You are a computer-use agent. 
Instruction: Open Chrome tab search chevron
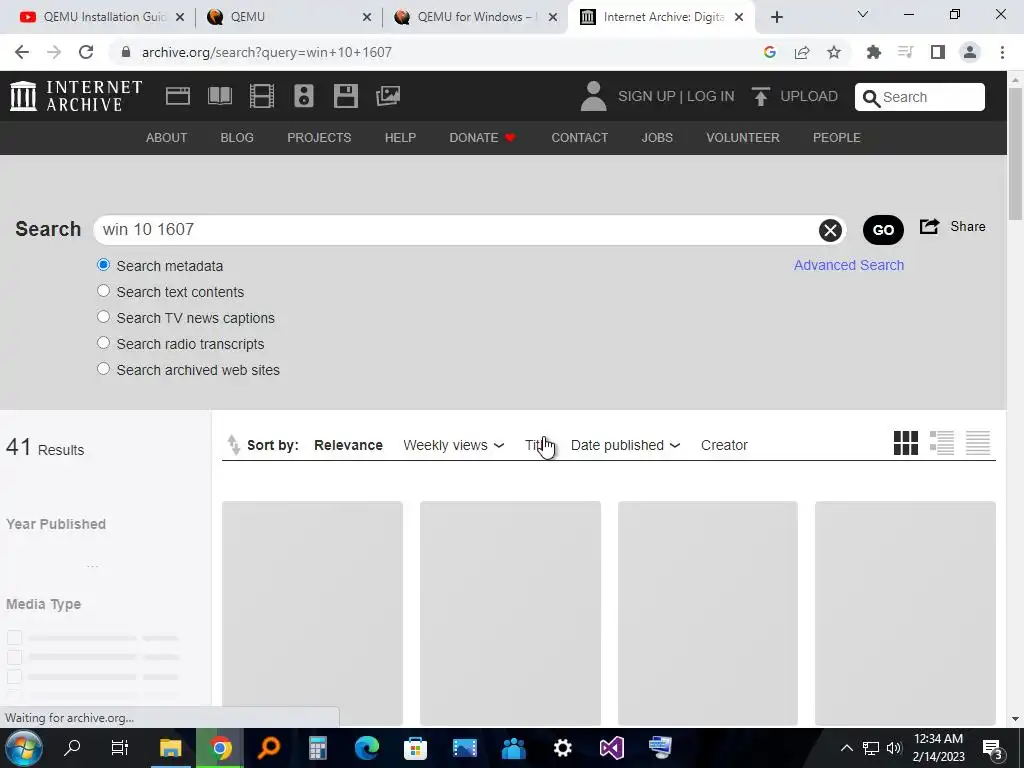pos(863,14)
